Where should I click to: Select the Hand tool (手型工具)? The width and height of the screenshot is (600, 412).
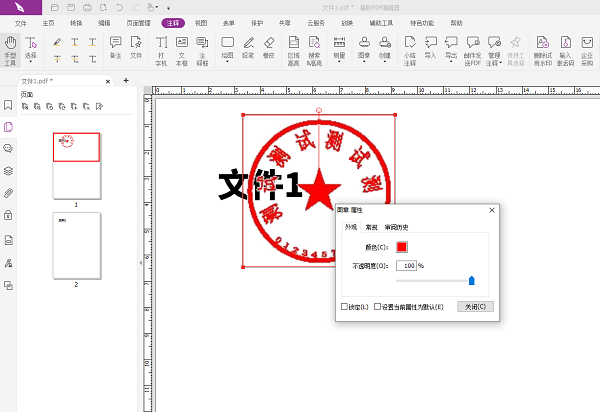tap(10, 48)
